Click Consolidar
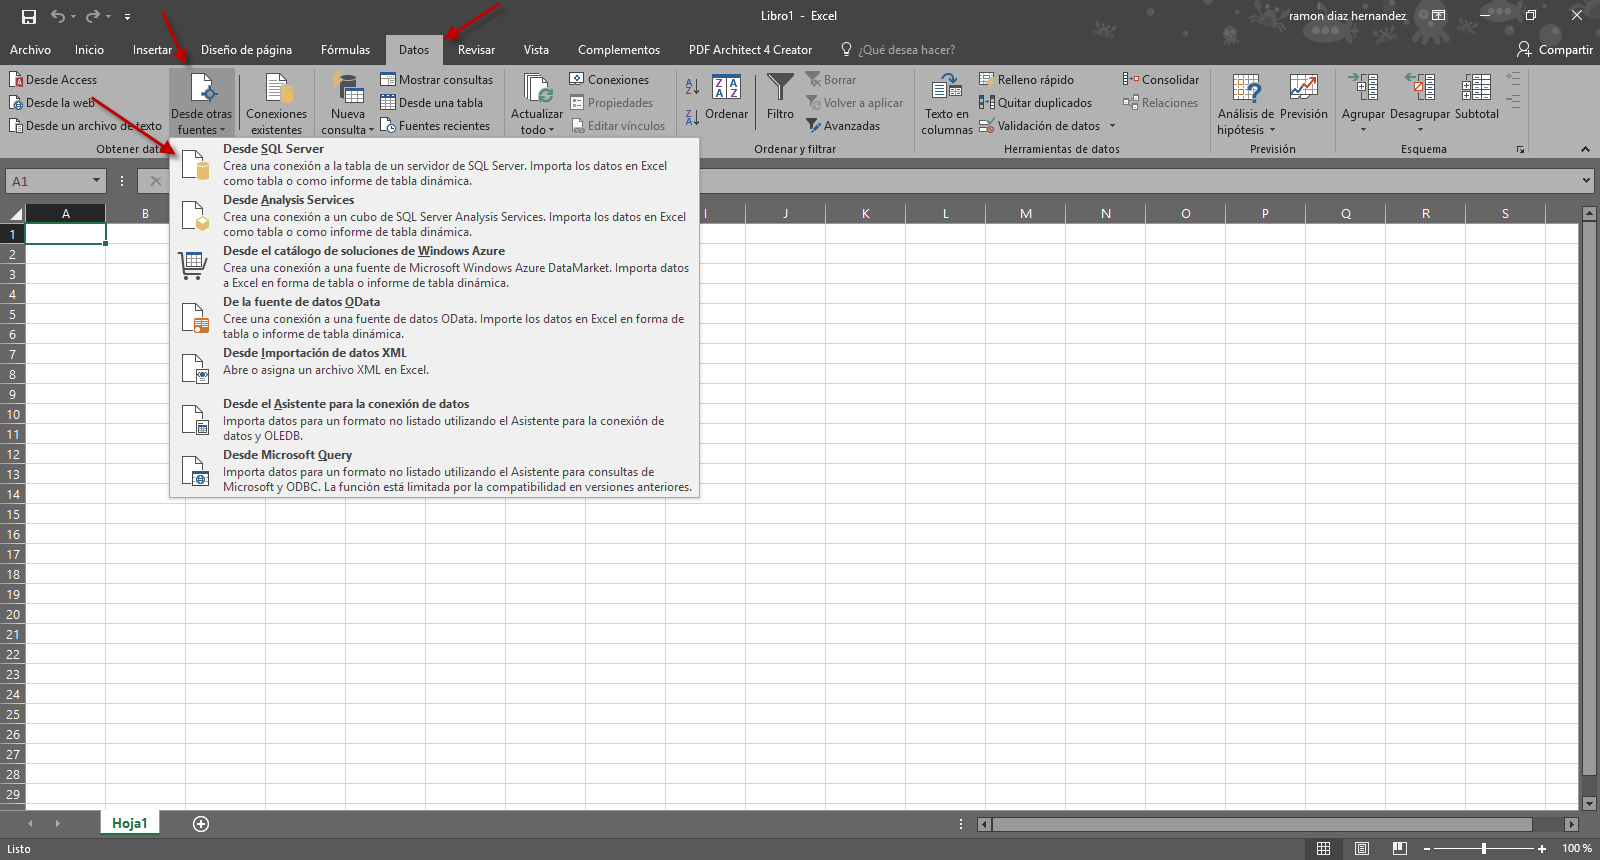 1161,80
